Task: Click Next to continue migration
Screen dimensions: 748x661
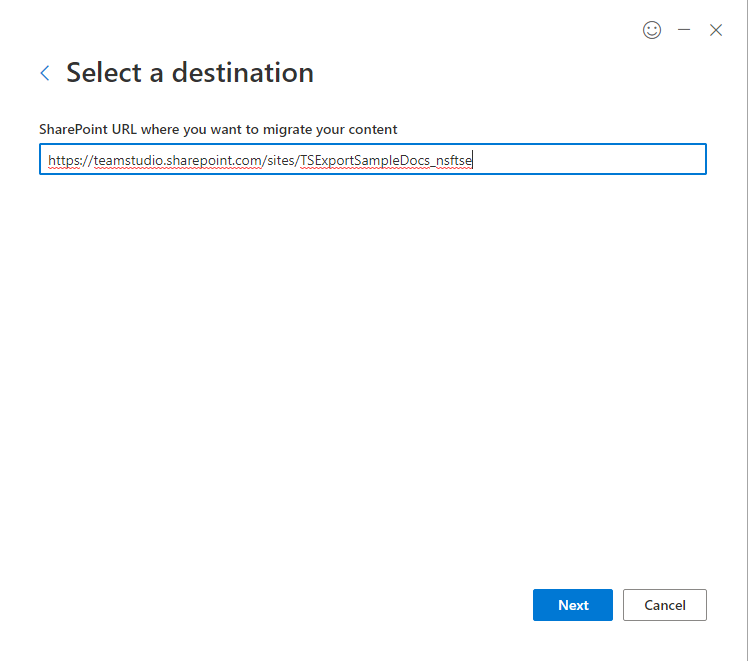Action: pos(573,605)
